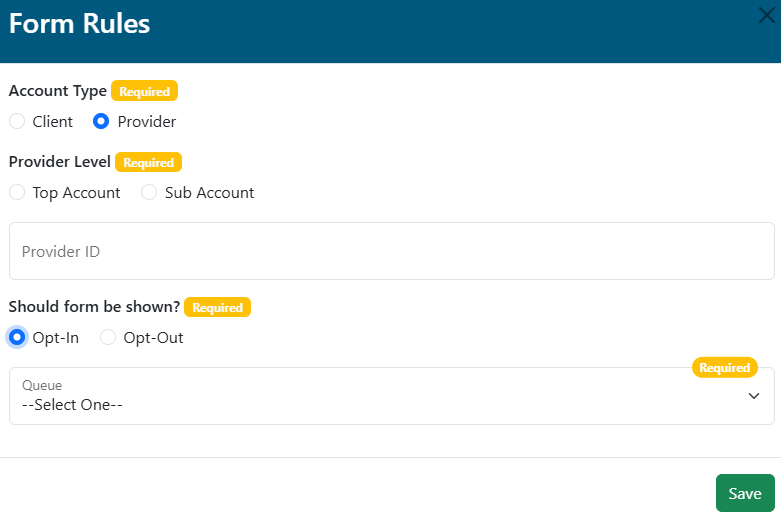Close the Form Rules dialog

coord(766,14)
